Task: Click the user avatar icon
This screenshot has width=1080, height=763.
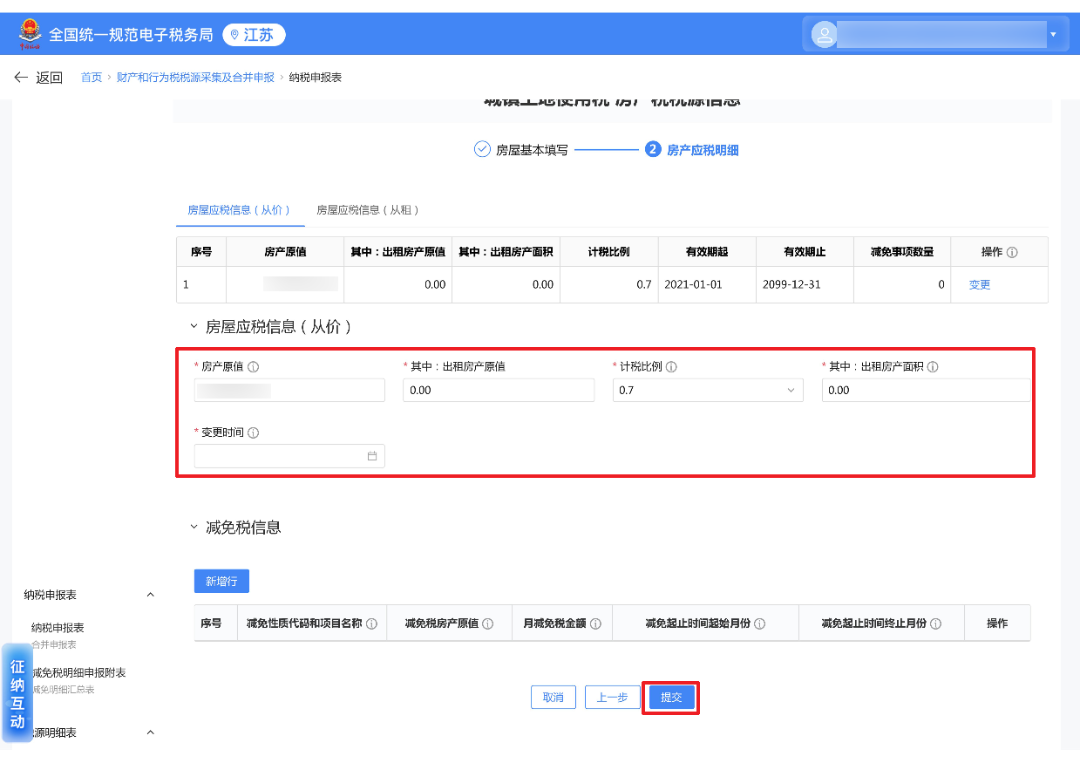Action: (x=824, y=34)
